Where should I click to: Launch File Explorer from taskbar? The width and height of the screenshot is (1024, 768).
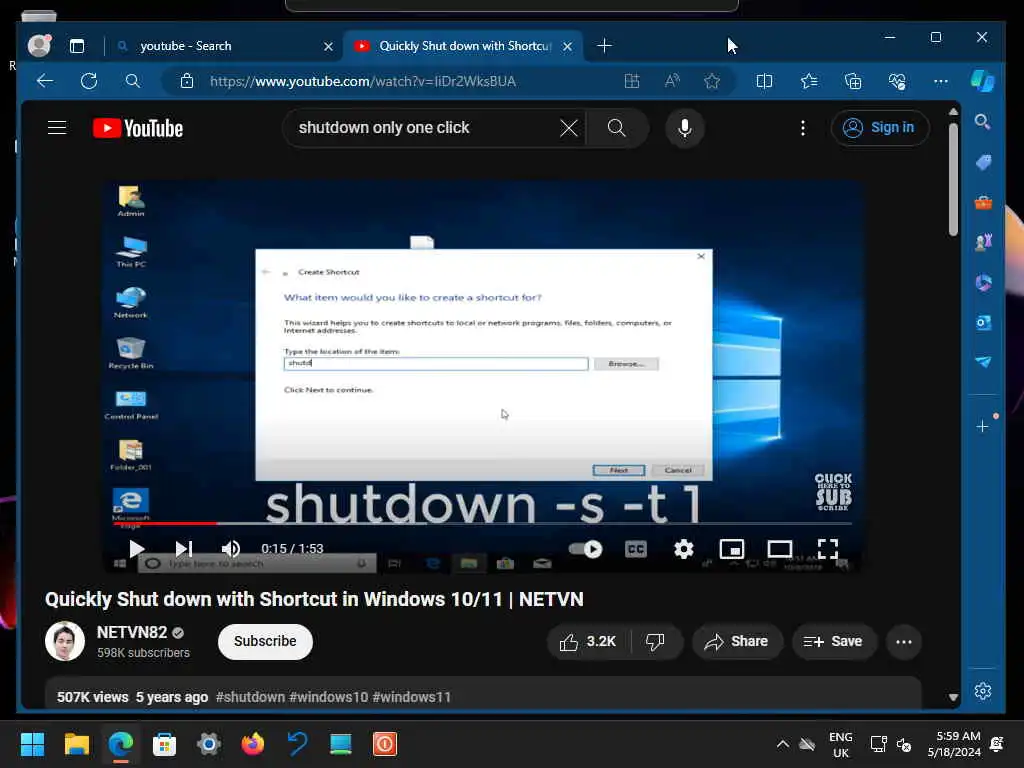point(76,744)
